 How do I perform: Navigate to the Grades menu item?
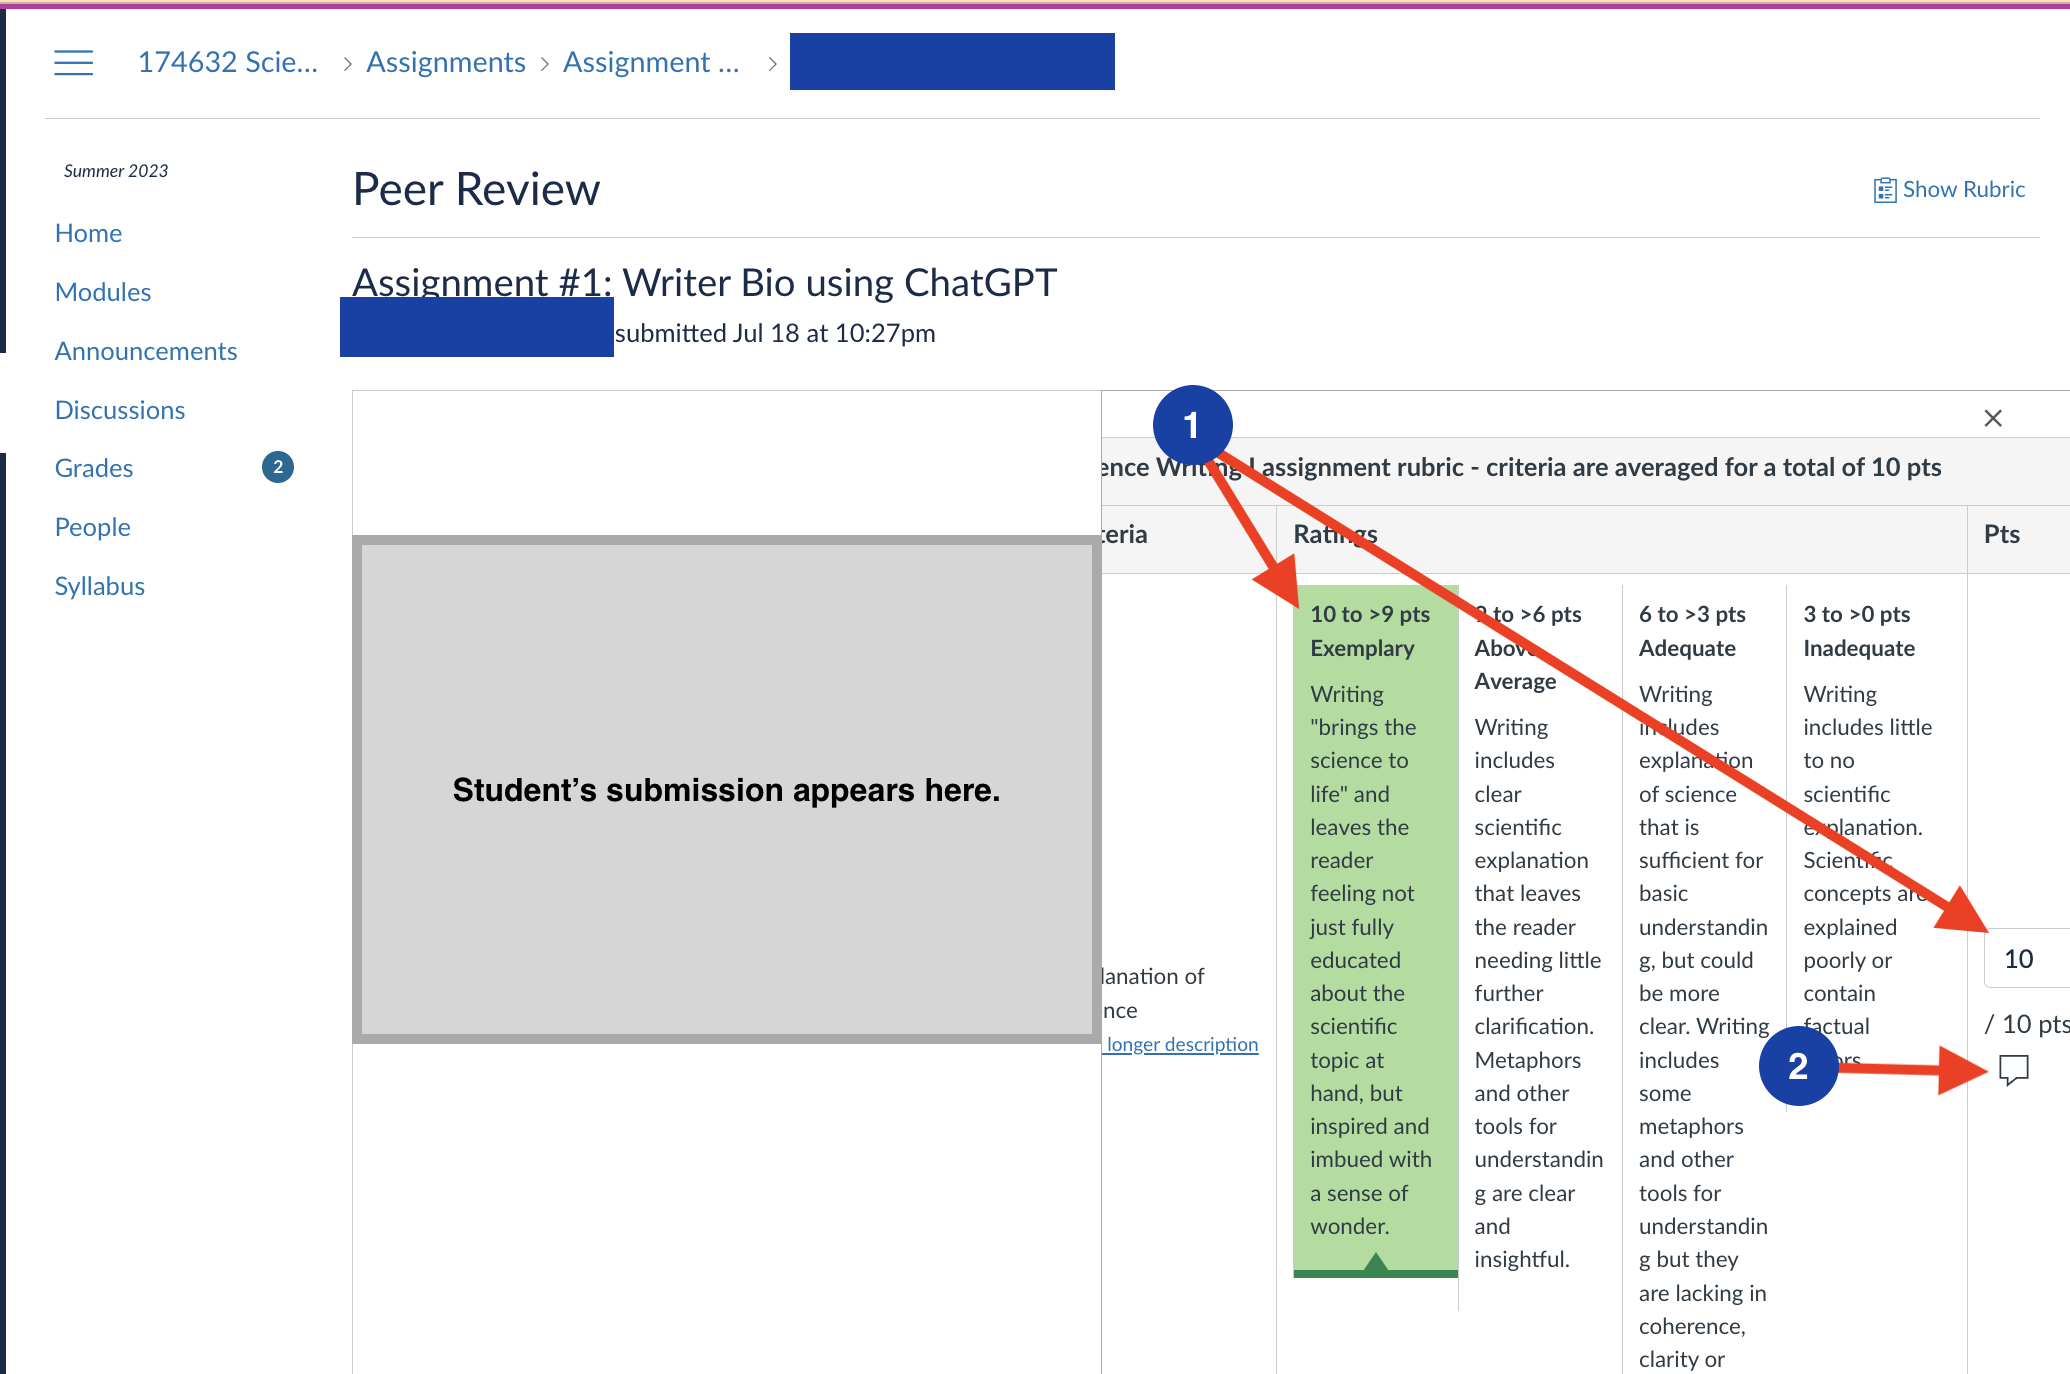(x=94, y=466)
